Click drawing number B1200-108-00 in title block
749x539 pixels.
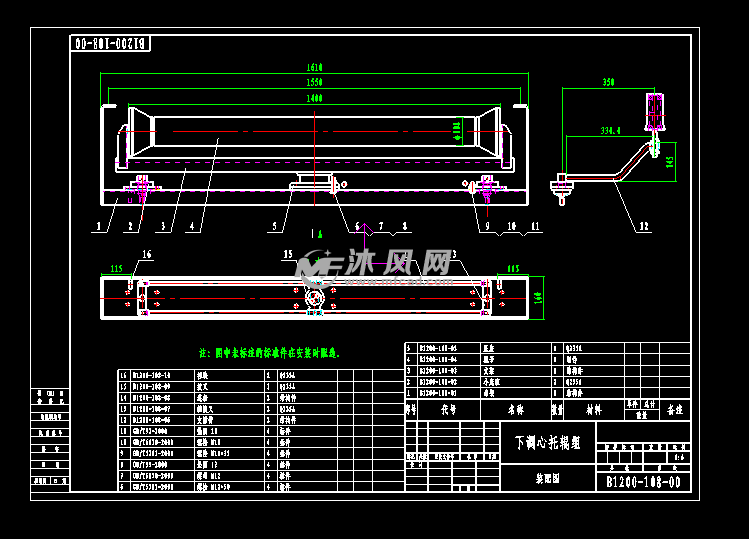click(x=643, y=482)
